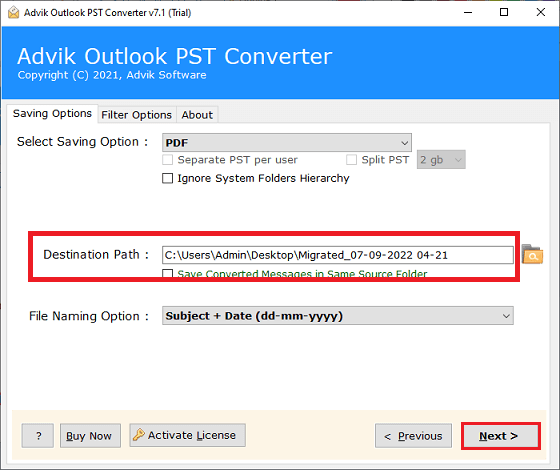
Task: Click the Buy Now button
Action: click(x=90, y=436)
